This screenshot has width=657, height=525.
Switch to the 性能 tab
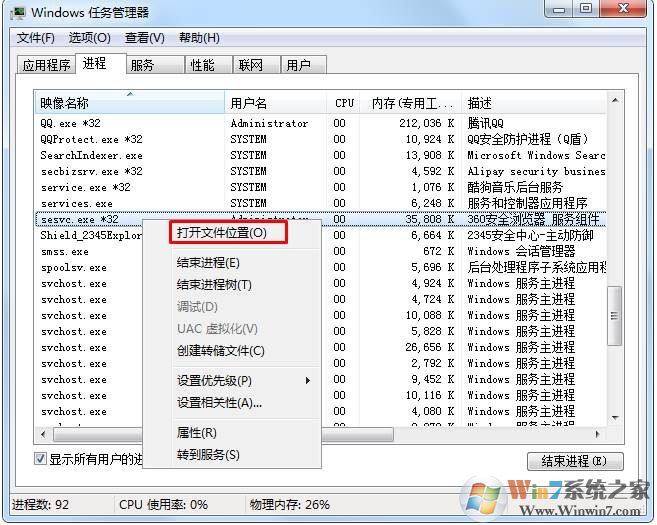pos(208,65)
